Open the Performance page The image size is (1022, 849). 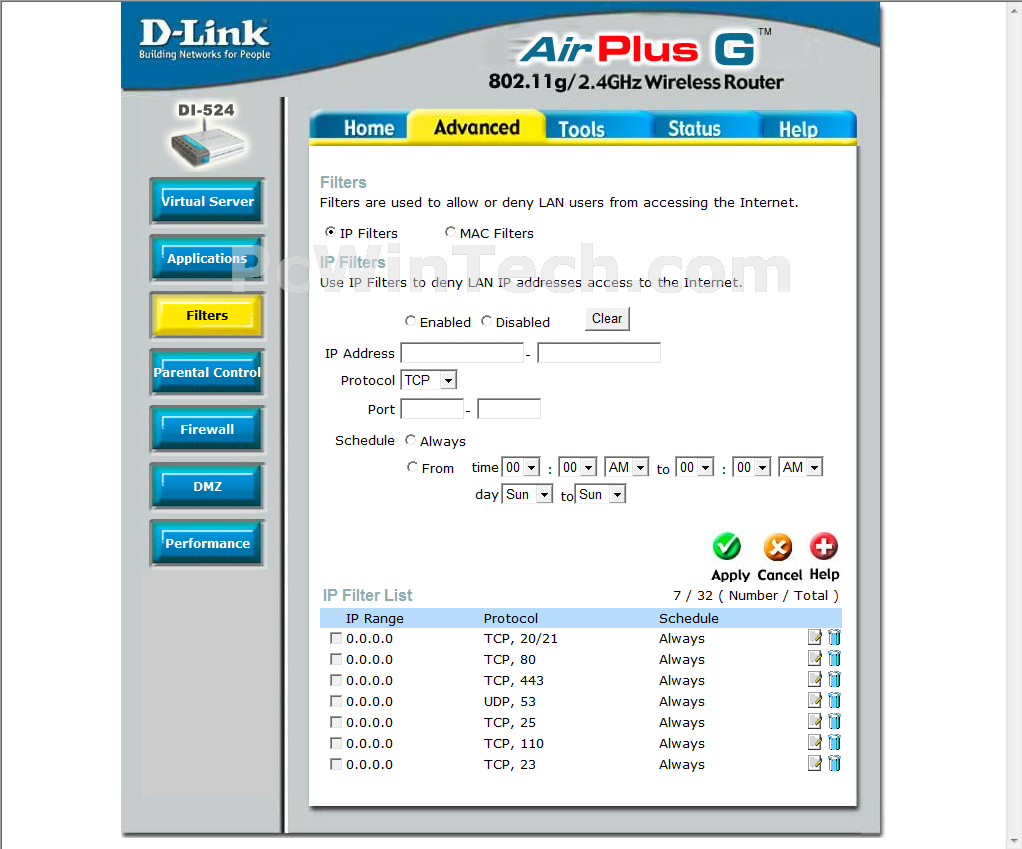207,543
